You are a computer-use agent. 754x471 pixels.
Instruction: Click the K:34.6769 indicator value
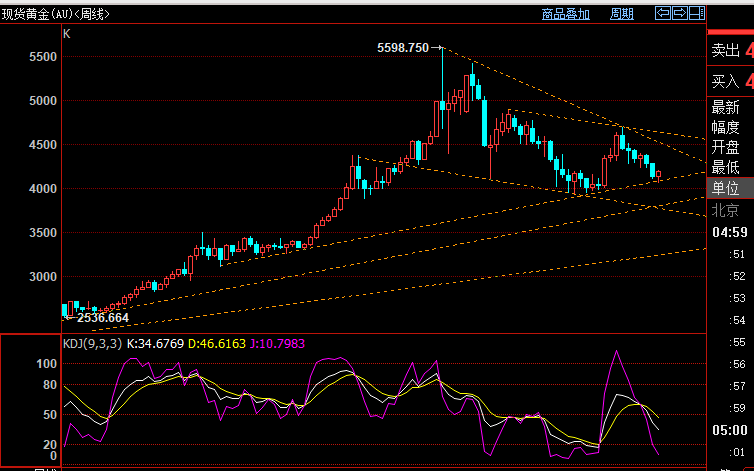[x=155, y=344]
